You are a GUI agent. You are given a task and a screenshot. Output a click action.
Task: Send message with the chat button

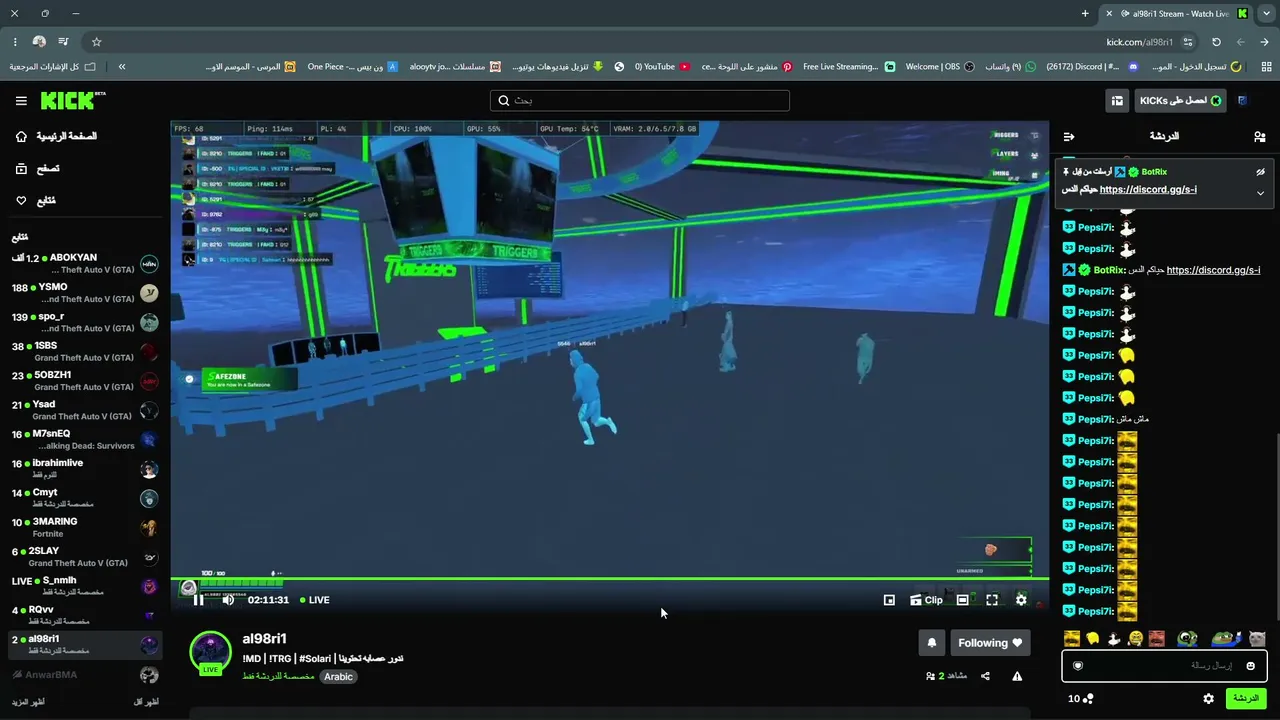pos(1246,698)
